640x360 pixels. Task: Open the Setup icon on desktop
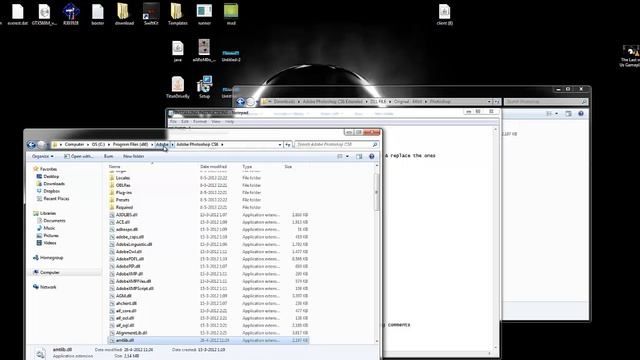pos(204,87)
